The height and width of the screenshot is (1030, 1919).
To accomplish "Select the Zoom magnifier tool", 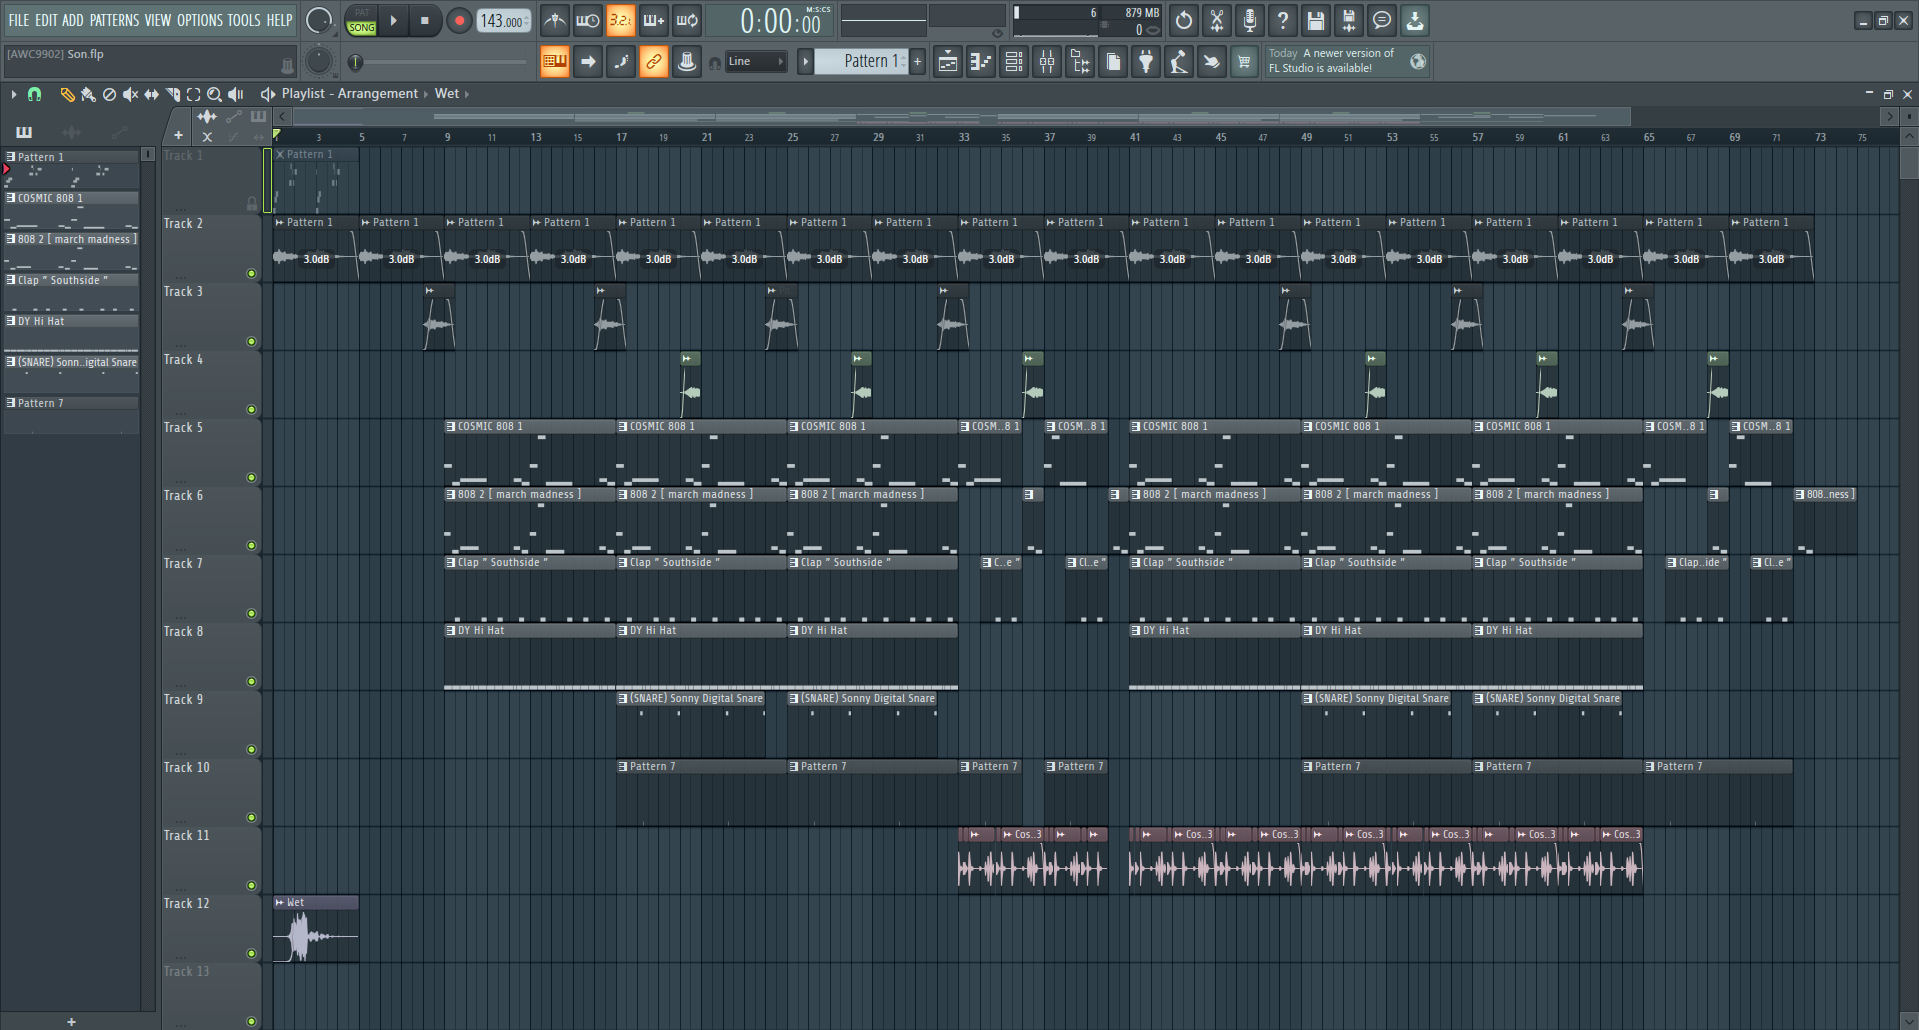I will point(214,94).
